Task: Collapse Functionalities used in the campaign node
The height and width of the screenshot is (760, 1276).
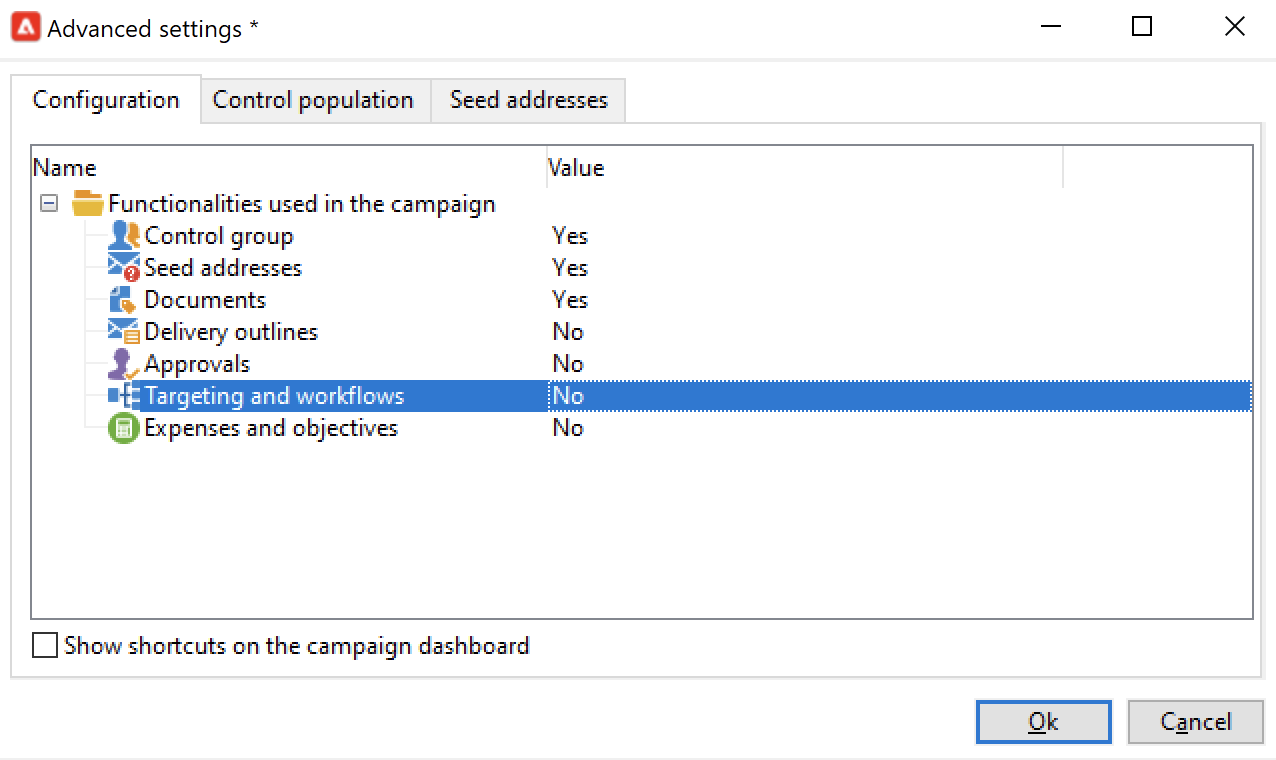Action: click(x=48, y=204)
